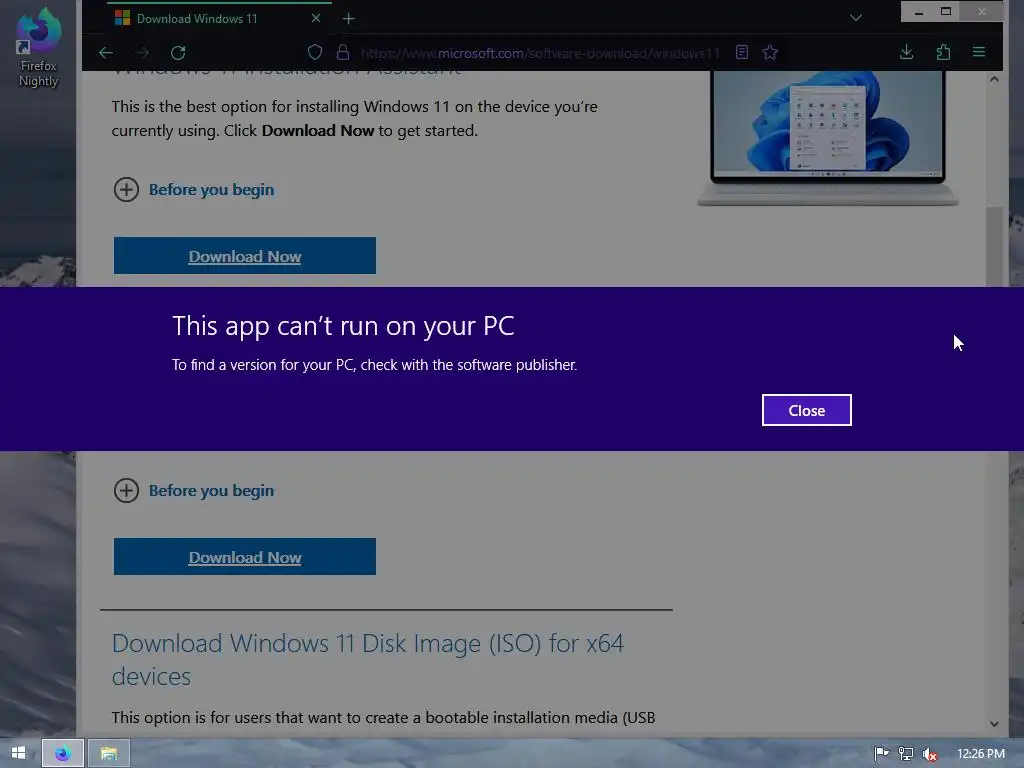The height and width of the screenshot is (768, 1024).
Task: Switch to Firefox Nightly taskbar button
Action: click(x=63, y=754)
